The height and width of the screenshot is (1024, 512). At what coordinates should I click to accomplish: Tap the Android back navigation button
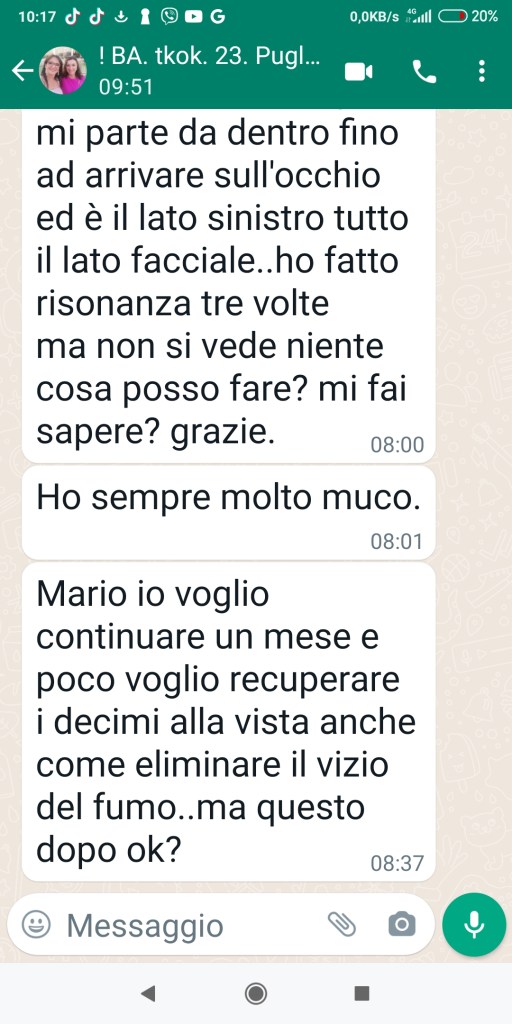(x=148, y=994)
